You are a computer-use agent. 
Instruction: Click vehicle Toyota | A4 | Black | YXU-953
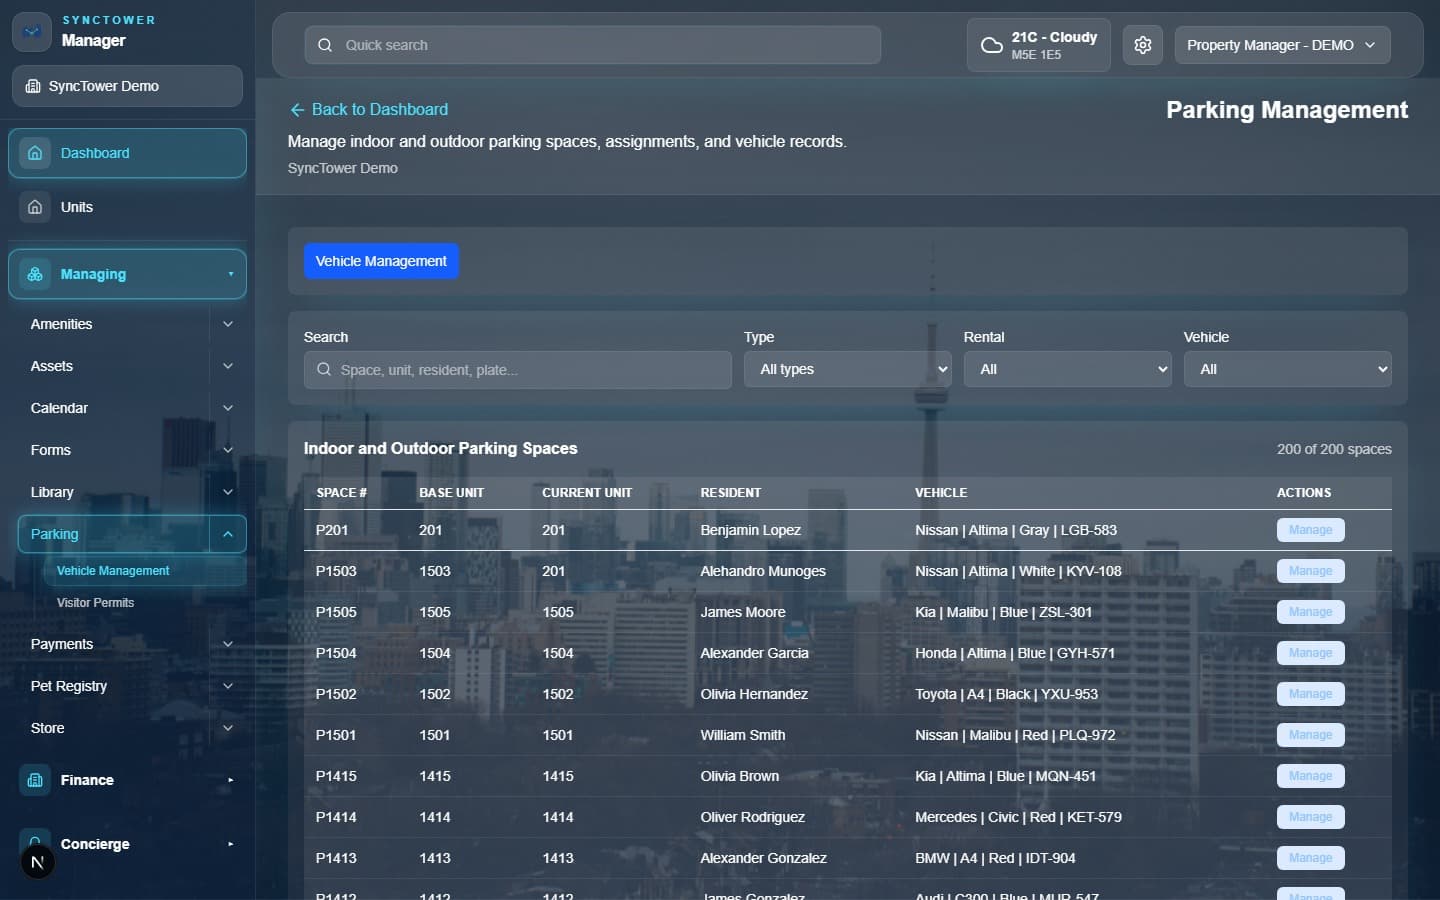click(x=1006, y=694)
